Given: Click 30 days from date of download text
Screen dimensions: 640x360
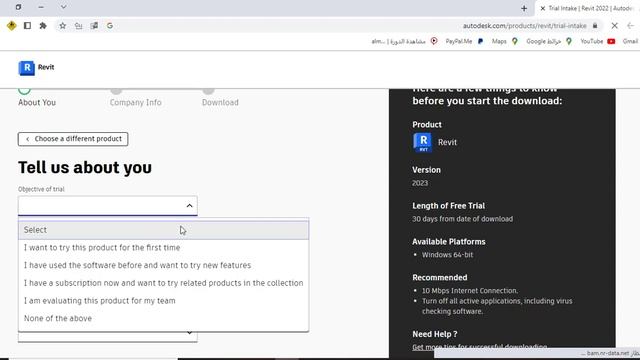Looking at the screenshot, I should [462, 219].
